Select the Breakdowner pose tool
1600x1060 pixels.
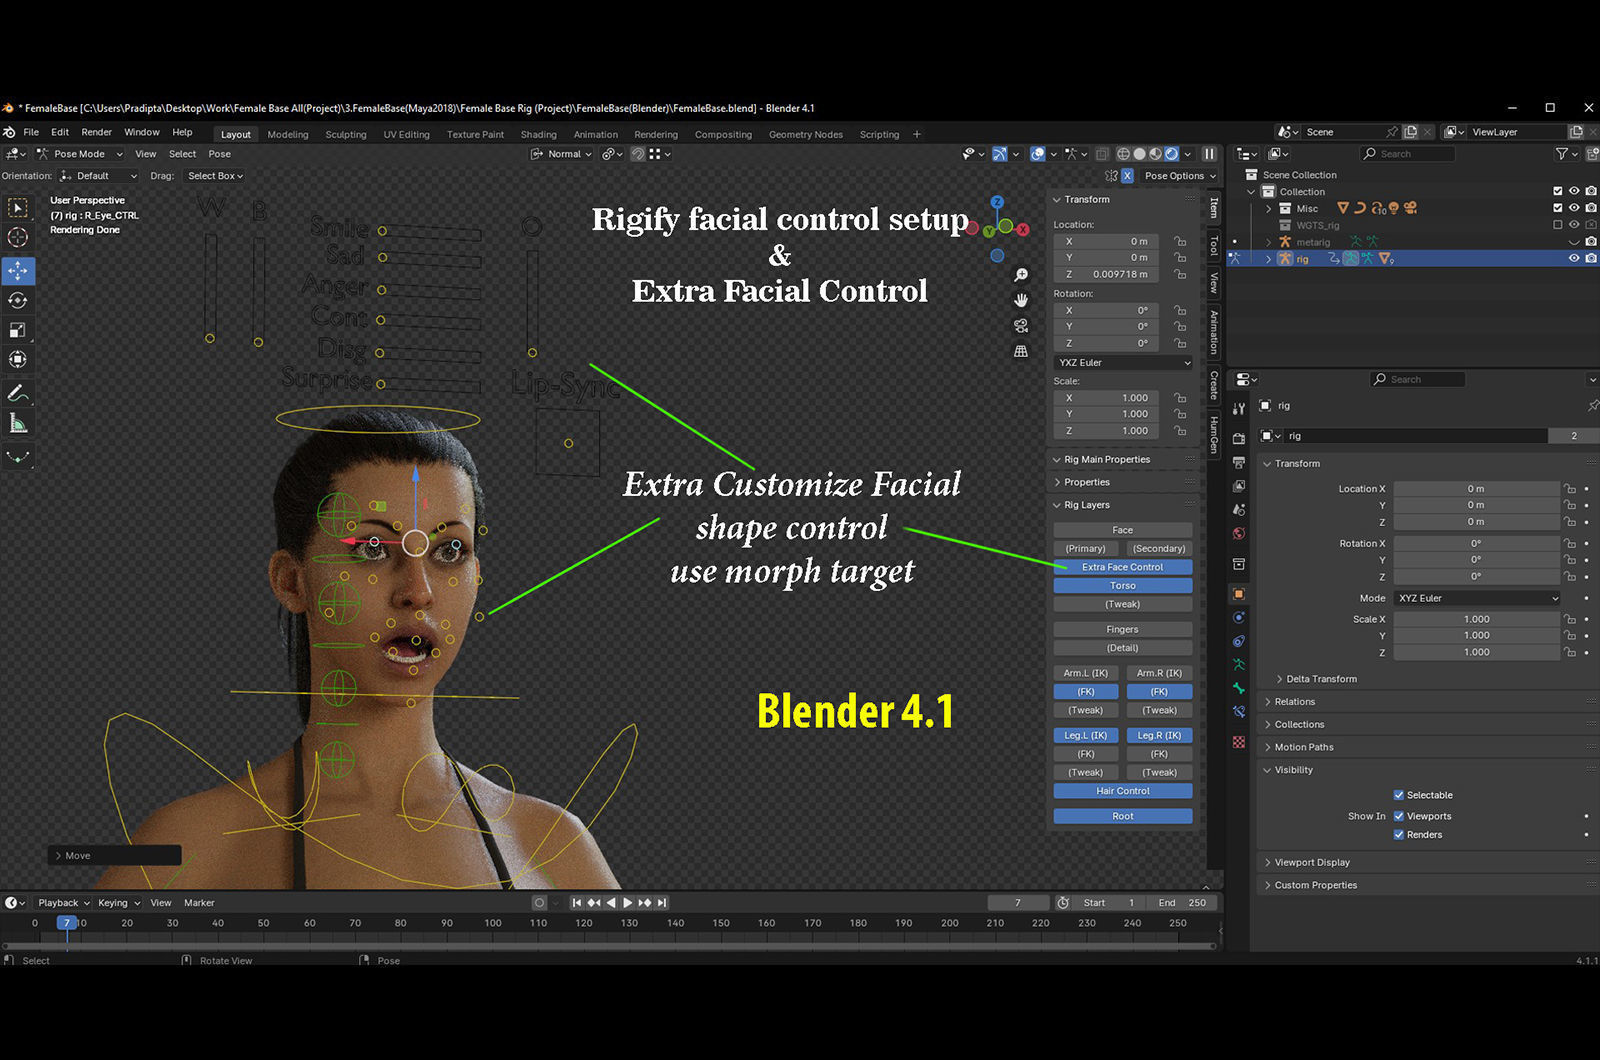tap(18, 457)
